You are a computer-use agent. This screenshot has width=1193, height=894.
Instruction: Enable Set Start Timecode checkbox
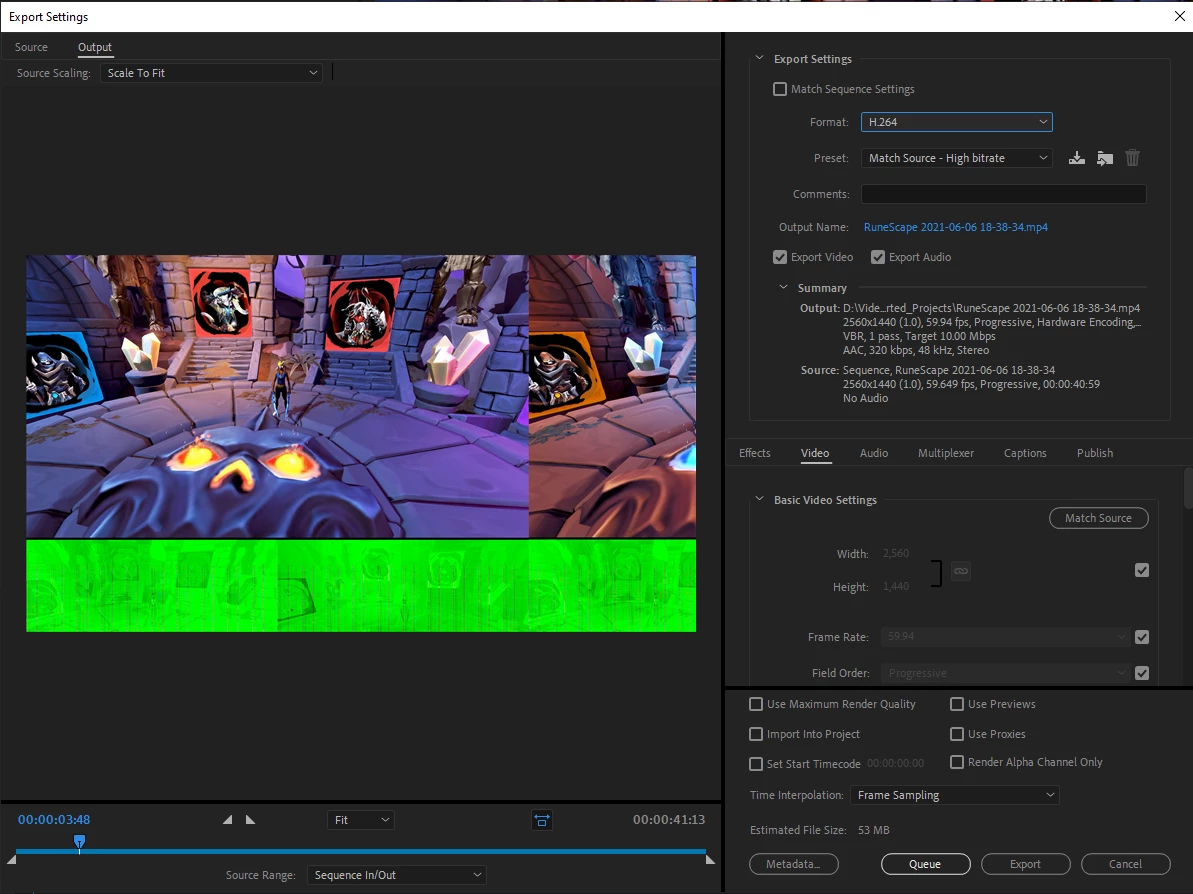pyautogui.click(x=756, y=764)
